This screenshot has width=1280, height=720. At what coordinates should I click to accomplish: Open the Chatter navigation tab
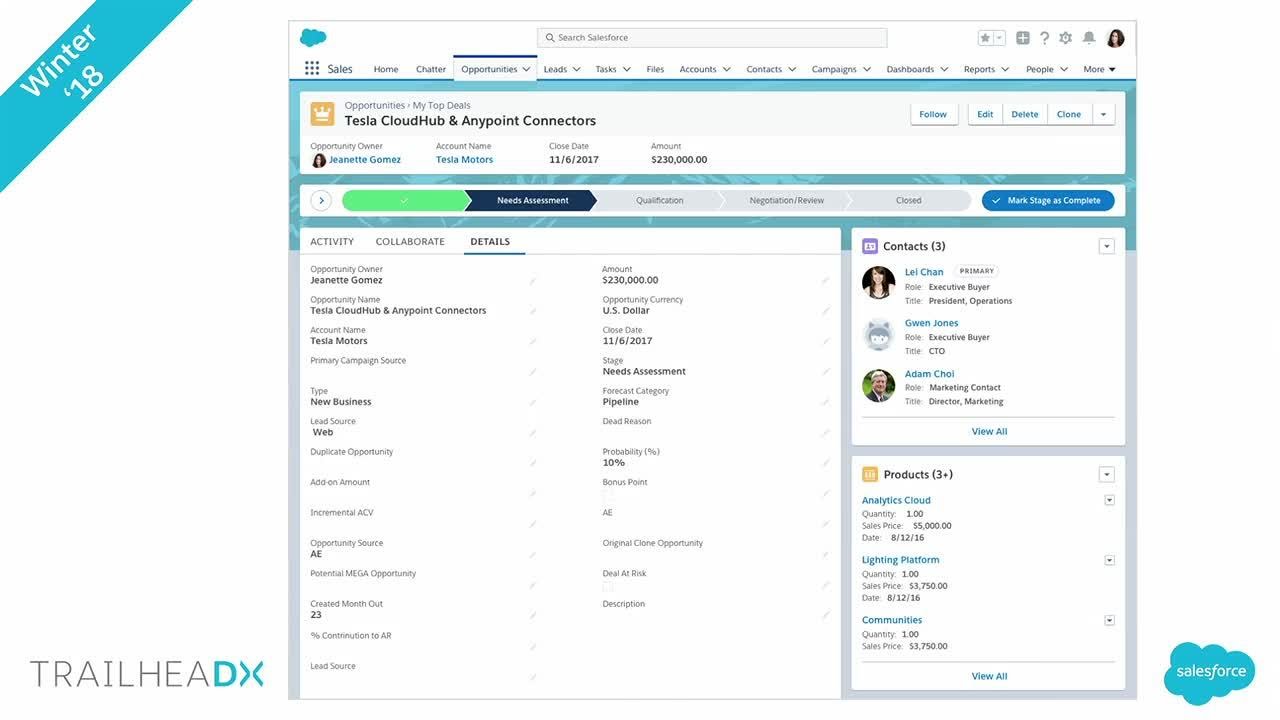[x=431, y=69]
